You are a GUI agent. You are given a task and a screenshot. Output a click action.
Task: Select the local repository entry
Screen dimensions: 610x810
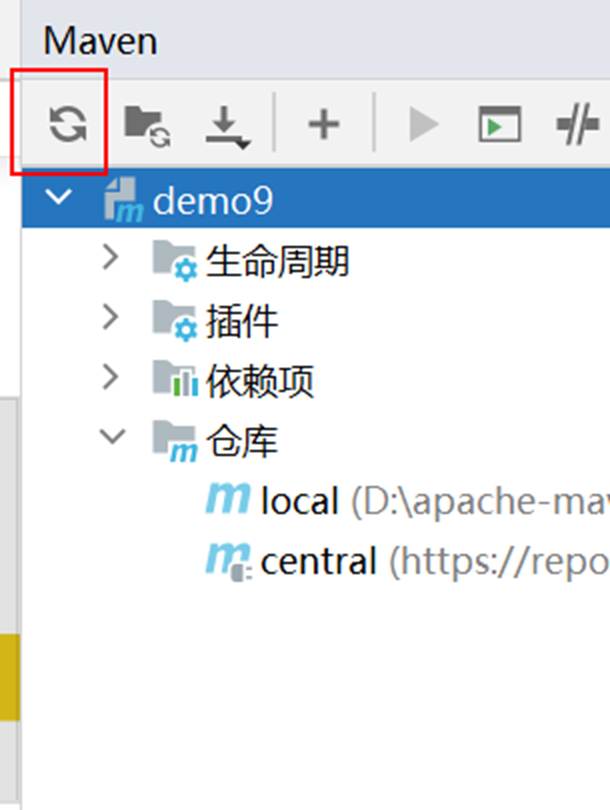406,501
